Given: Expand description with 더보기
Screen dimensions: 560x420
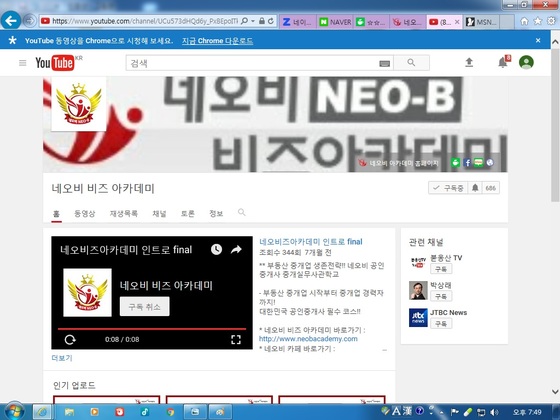Looking at the screenshot, I should [62, 358].
